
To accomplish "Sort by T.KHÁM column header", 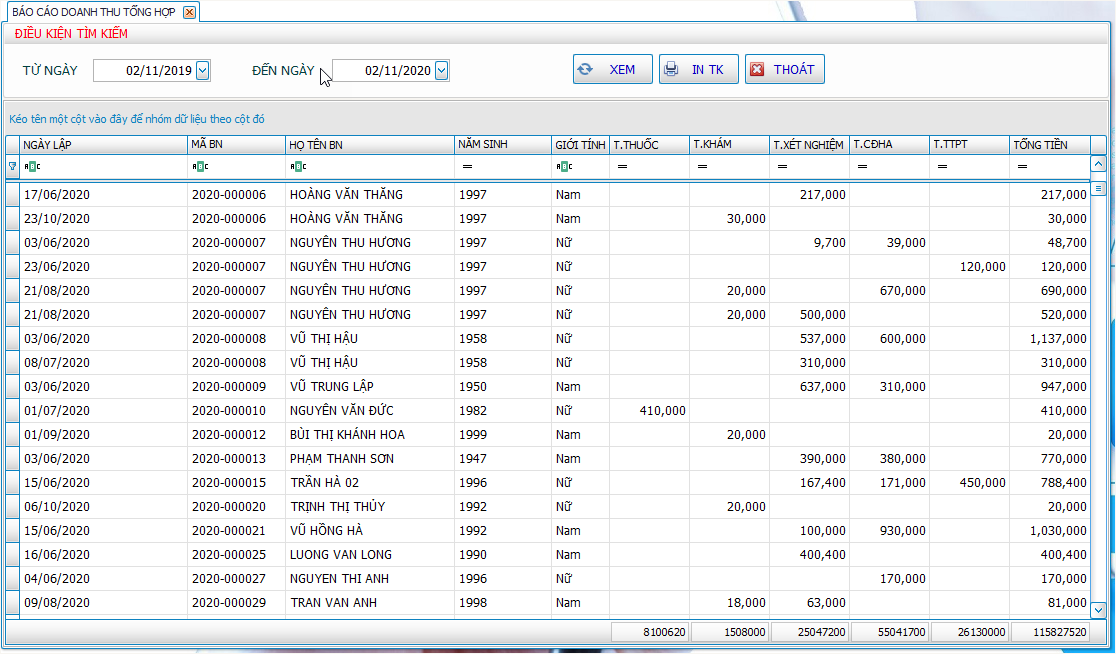I will point(730,144).
